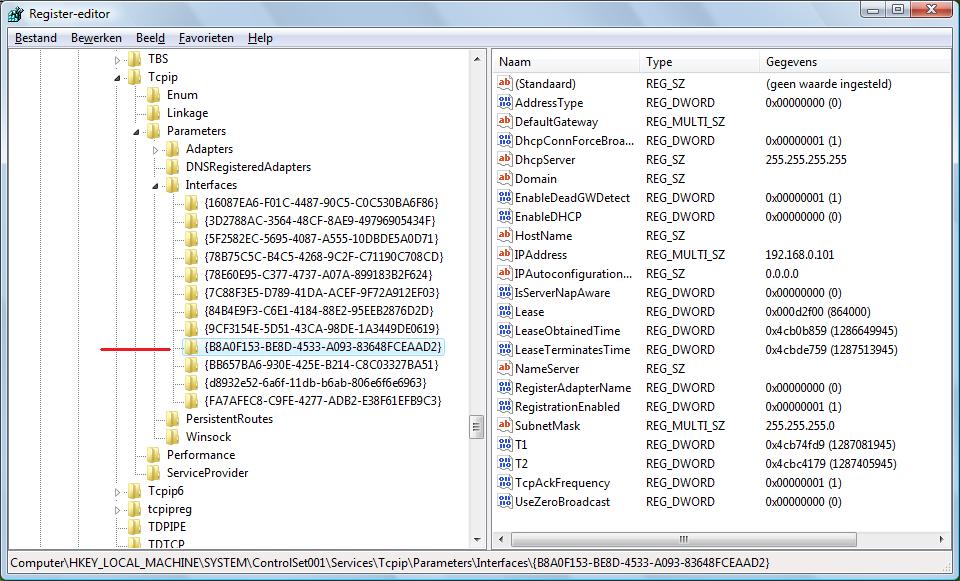Click the SubnetMask value icon
Image resolution: width=960 pixels, height=581 pixels.
coord(505,426)
